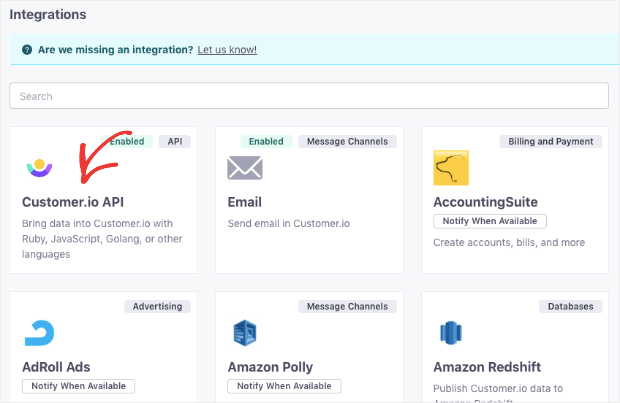The height and width of the screenshot is (403, 620).
Task: Click 'Publish Customer.io data to' description text
Action: click(498, 388)
